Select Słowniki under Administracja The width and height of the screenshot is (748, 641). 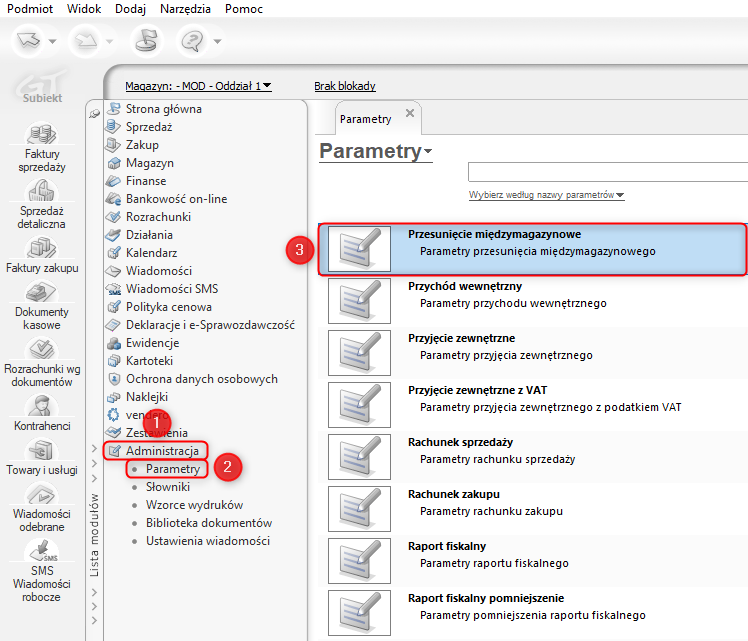pos(167,487)
